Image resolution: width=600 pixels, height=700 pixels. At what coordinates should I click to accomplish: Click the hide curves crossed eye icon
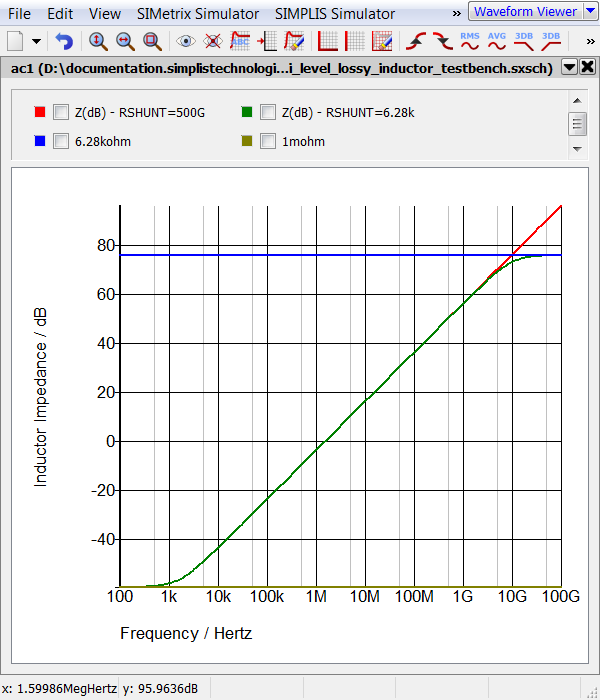pos(212,41)
